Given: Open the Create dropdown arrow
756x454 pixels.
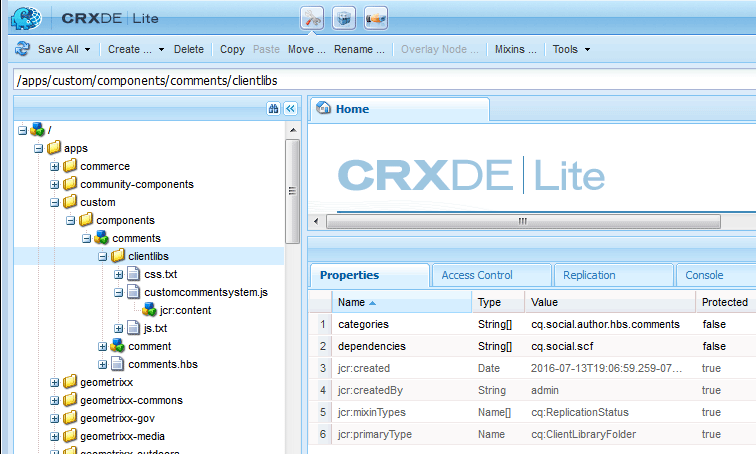Looking at the screenshot, I should tap(161, 49).
